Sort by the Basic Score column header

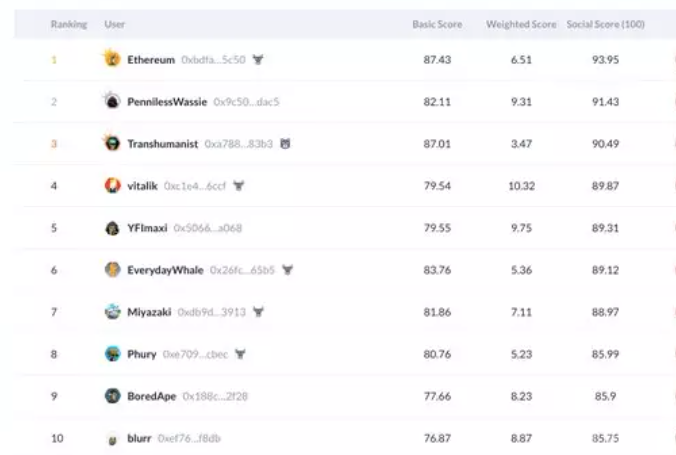437,24
